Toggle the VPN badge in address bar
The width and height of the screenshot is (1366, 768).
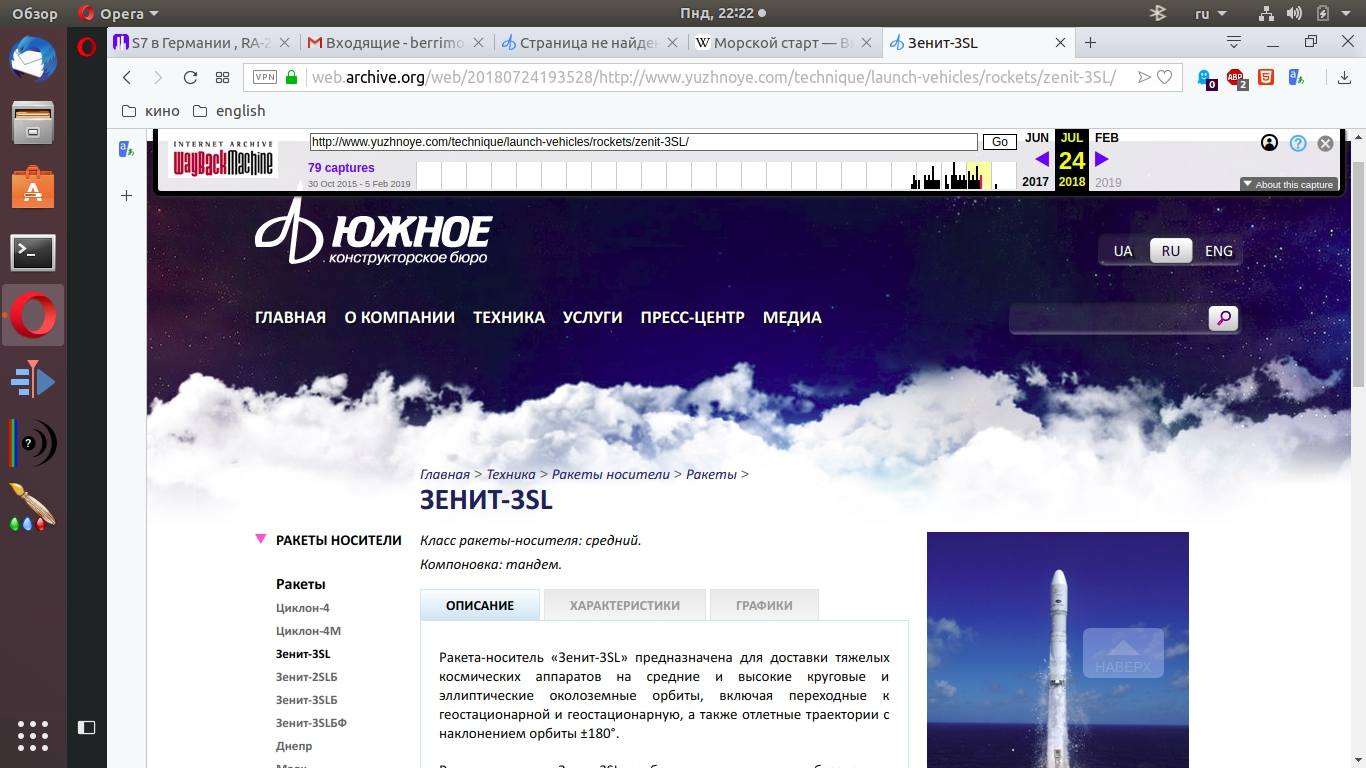[265, 78]
